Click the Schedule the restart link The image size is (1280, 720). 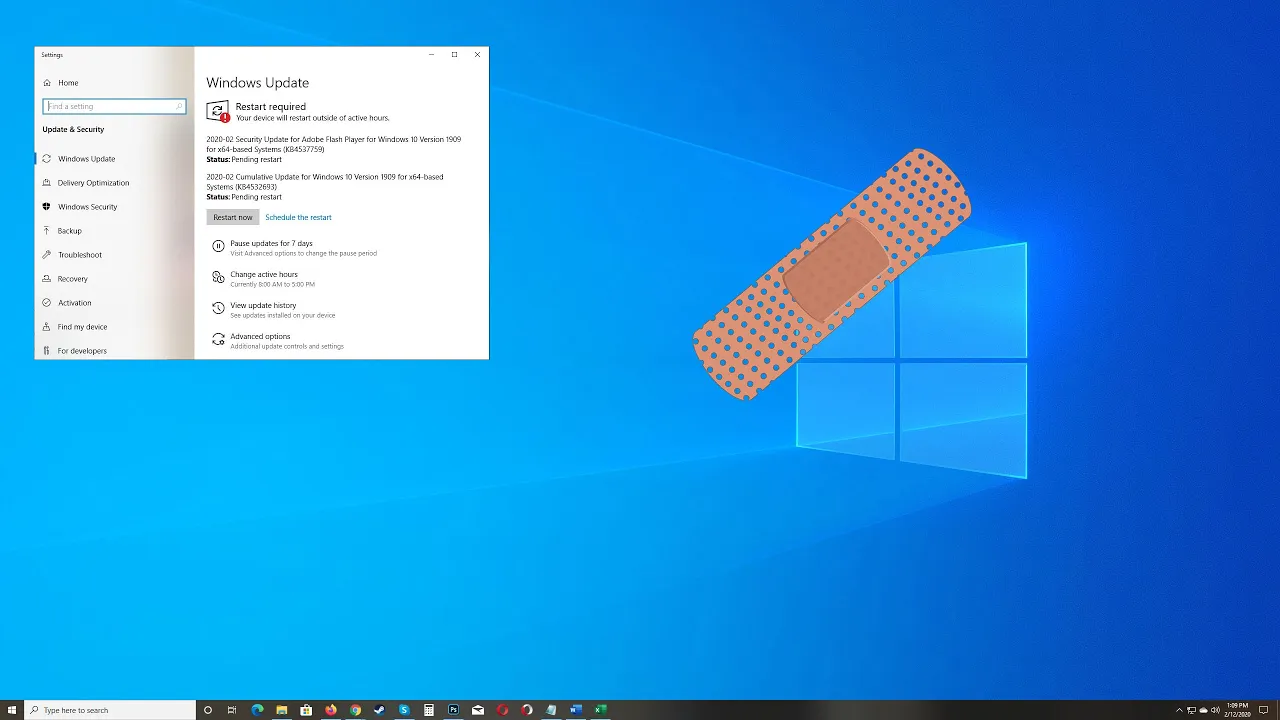pos(298,217)
